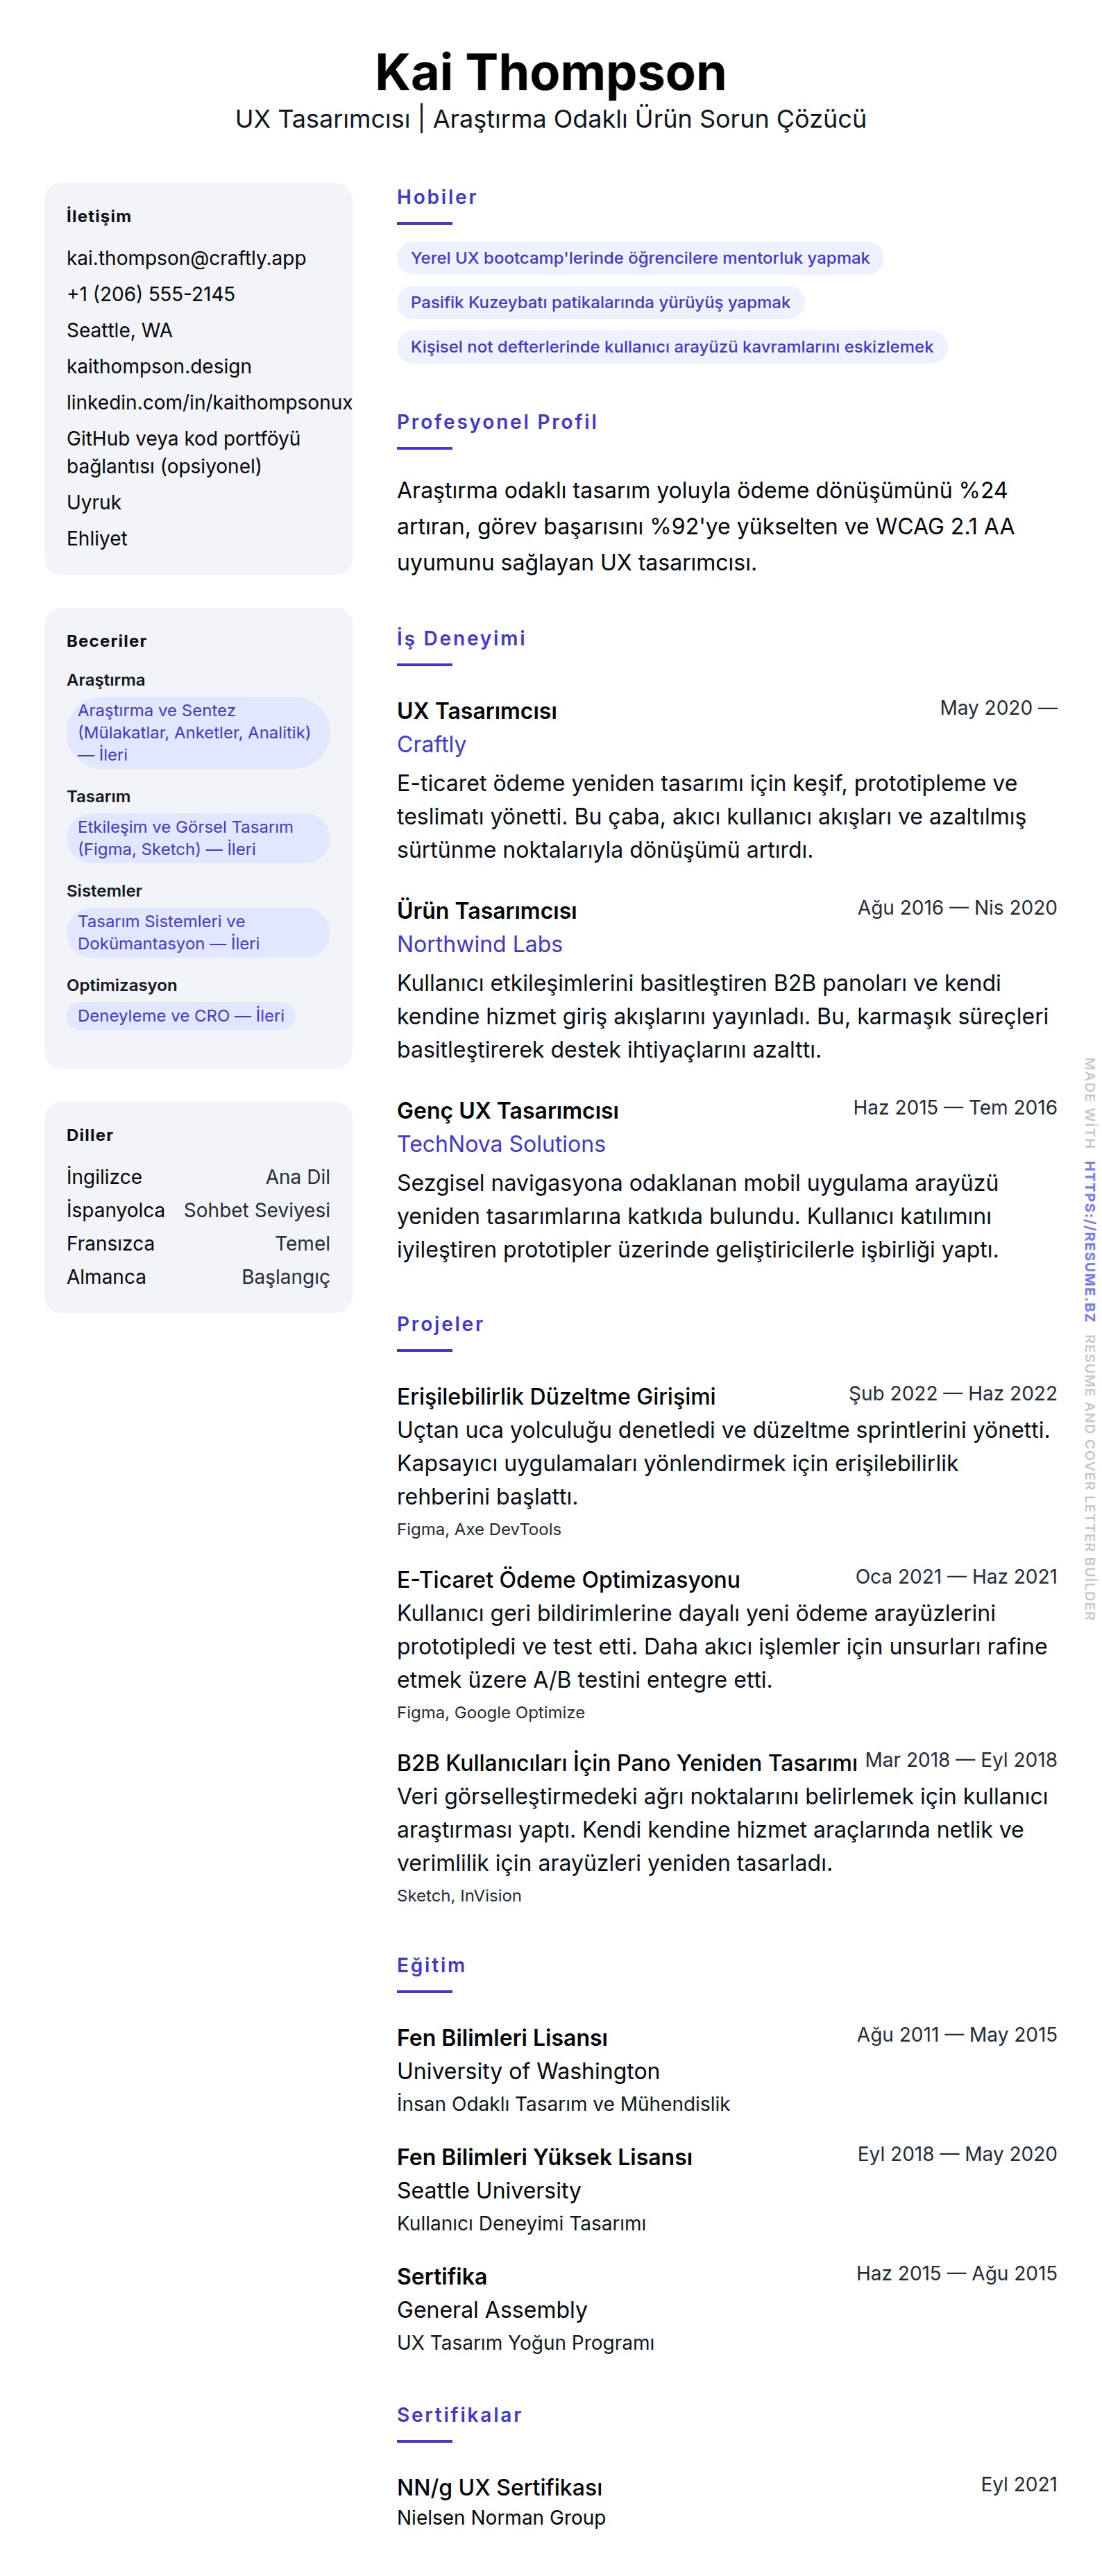Click the Pasifik Kuzeybatı yürüyüş hobby chip
The image size is (1102, 2576).
(x=600, y=302)
